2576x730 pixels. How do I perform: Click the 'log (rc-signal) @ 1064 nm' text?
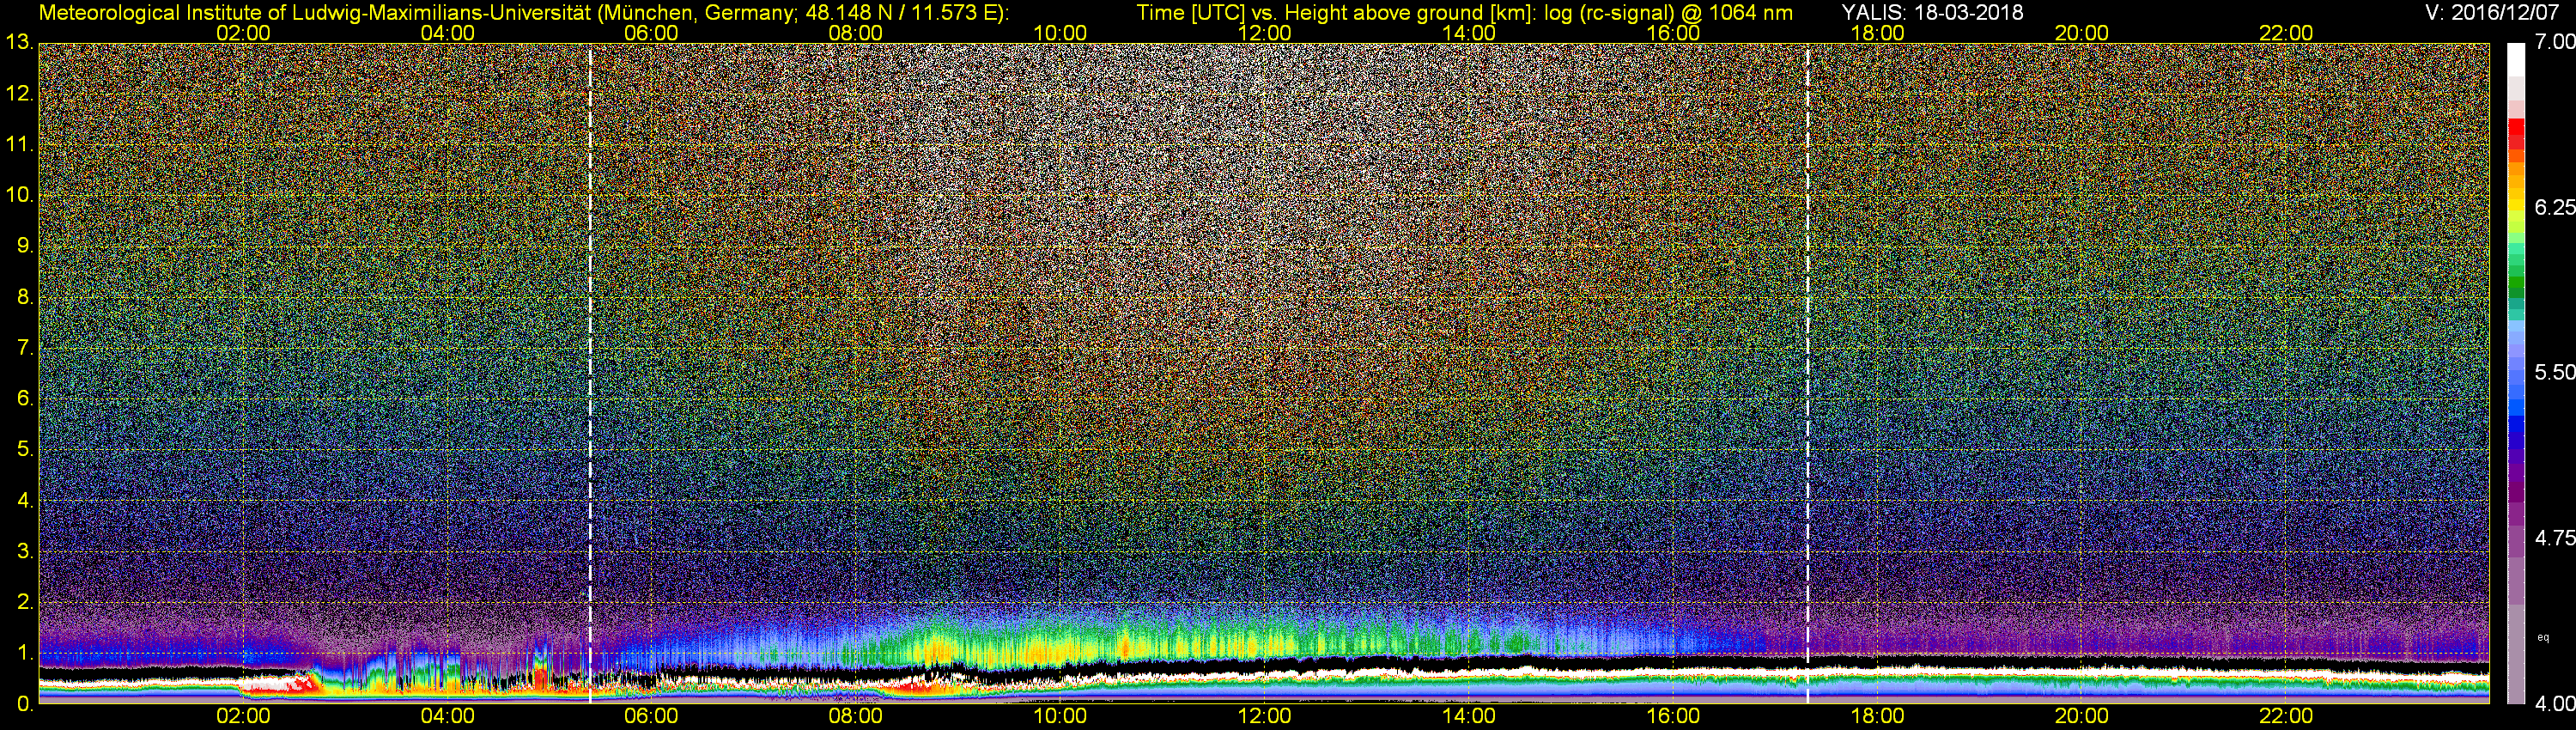pos(1668,12)
